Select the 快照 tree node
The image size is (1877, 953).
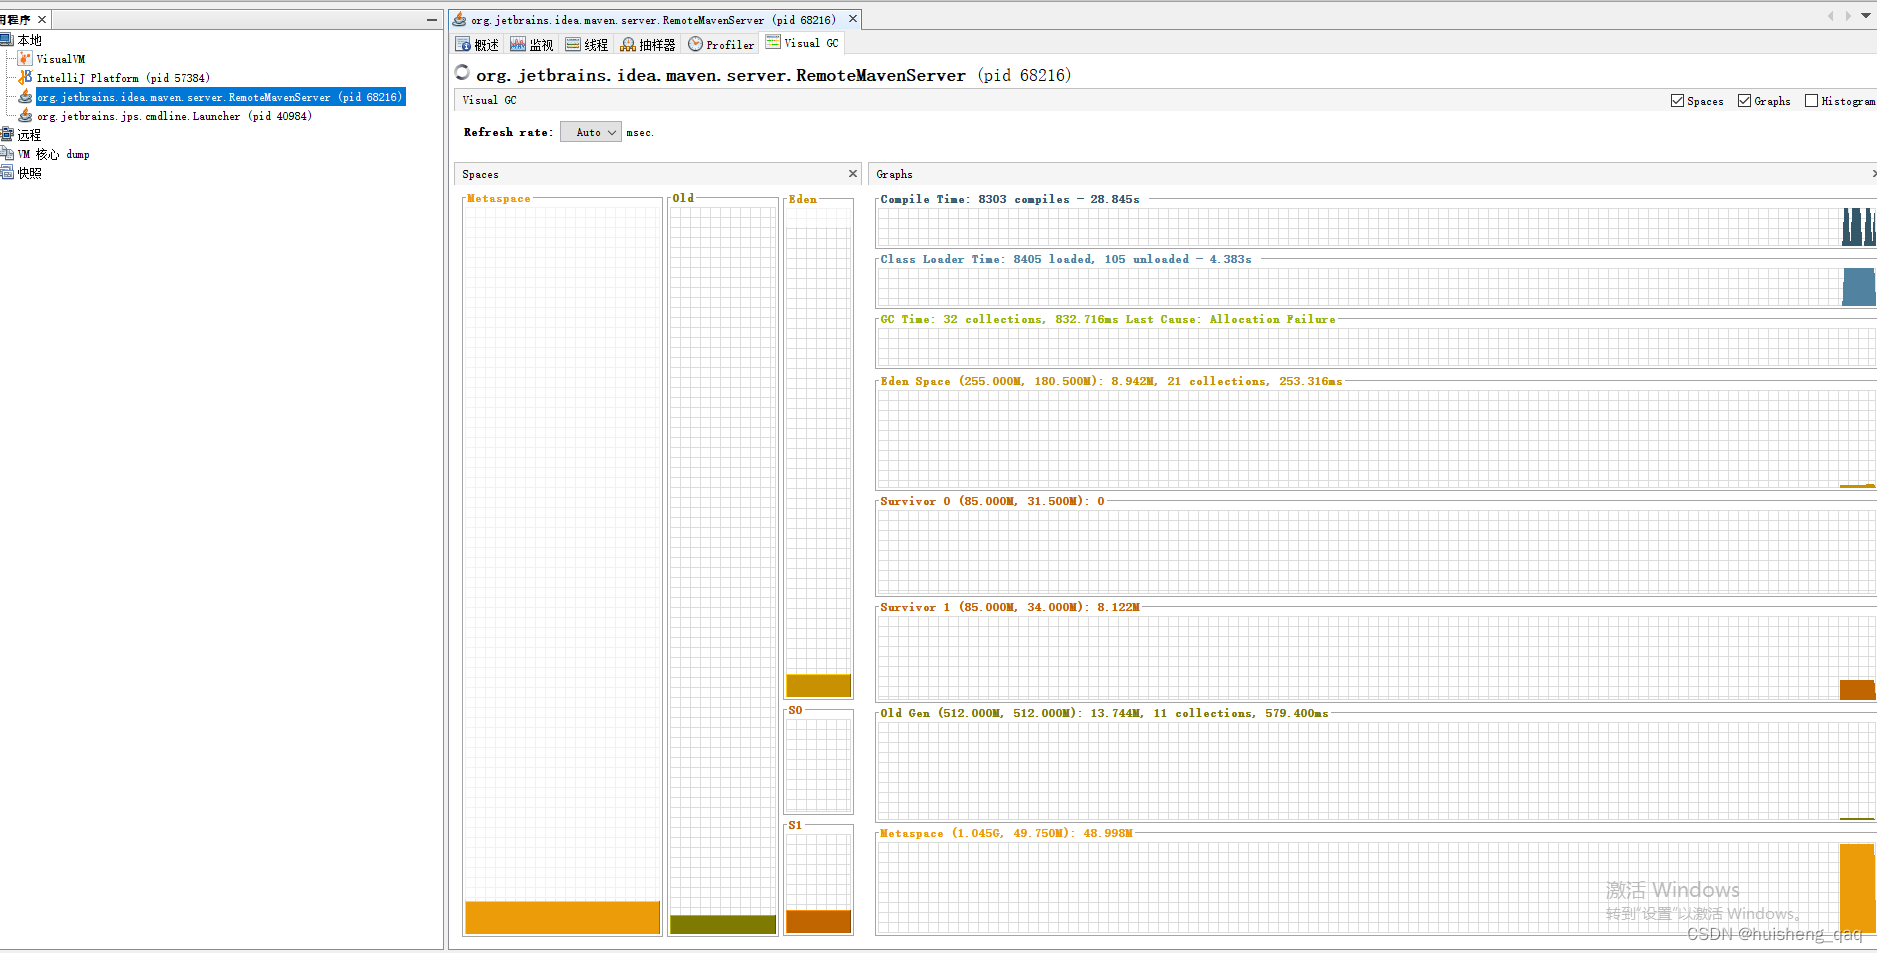coord(29,173)
